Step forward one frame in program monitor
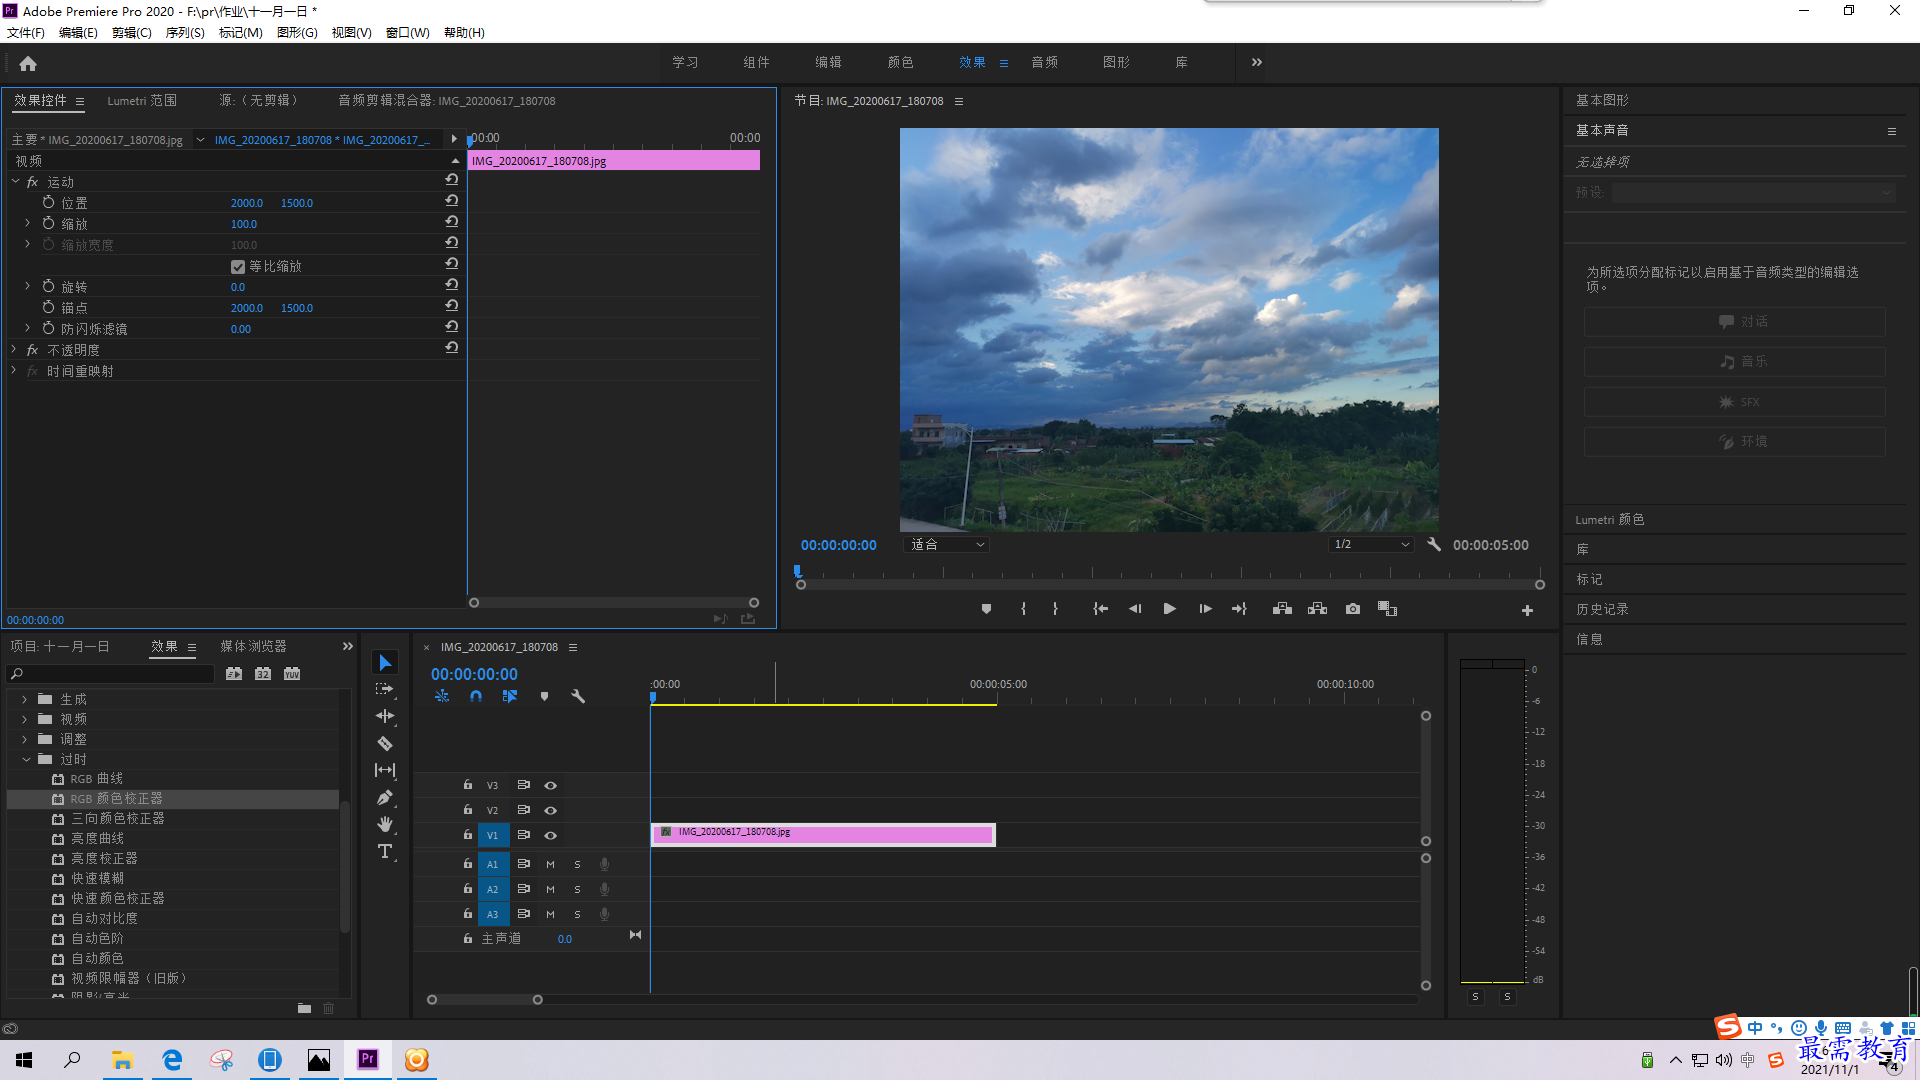Image resolution: width=1920 pixels, height=1080 pixels. [x=1205, y=609]
